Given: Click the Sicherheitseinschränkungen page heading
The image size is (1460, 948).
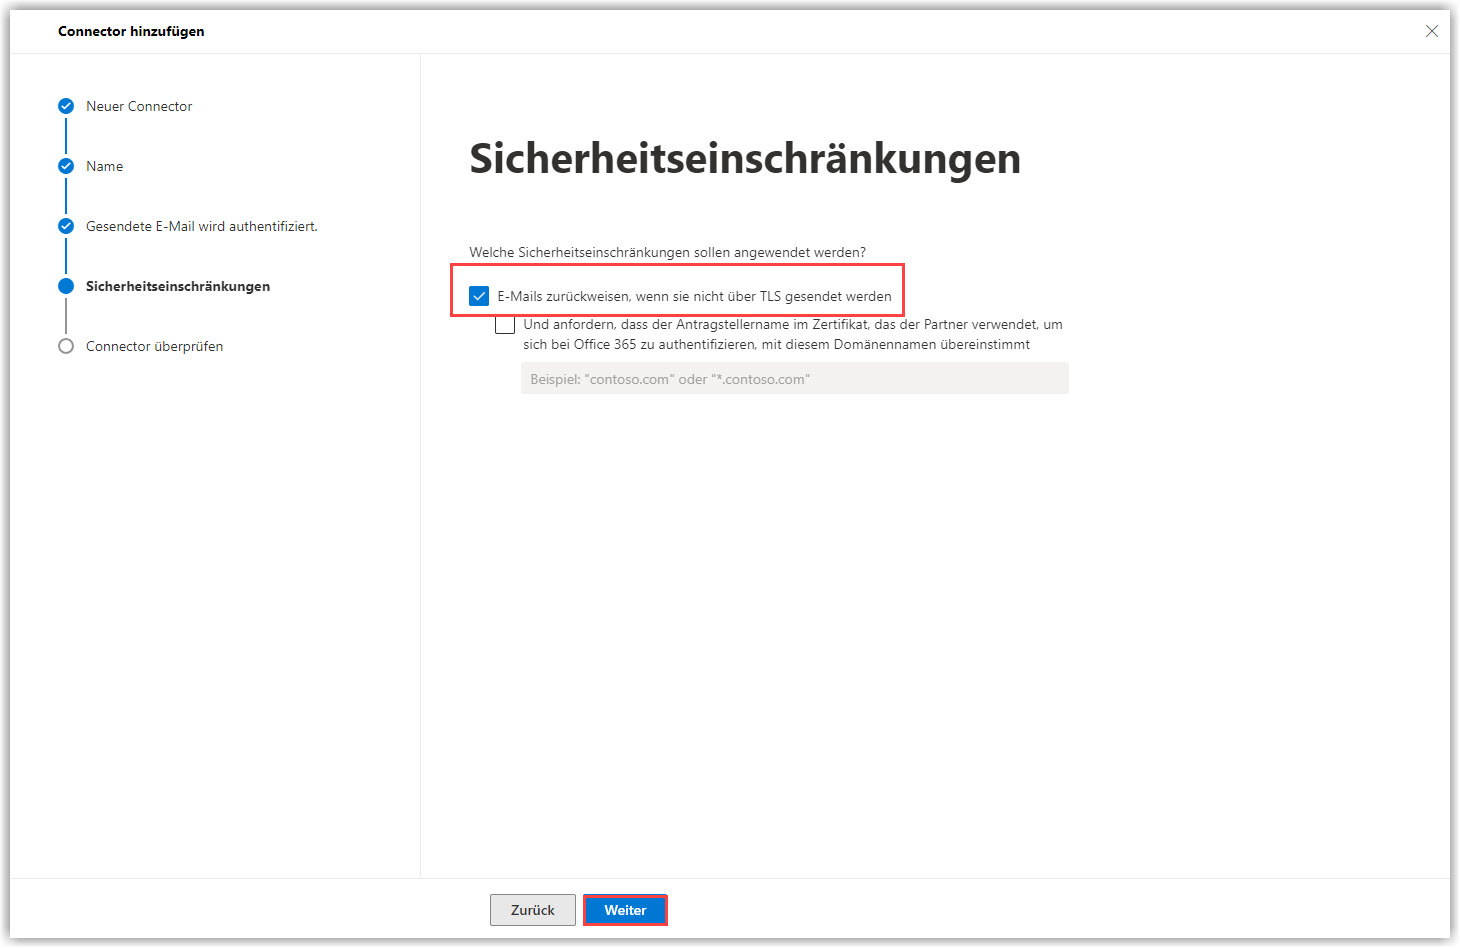Looking at the screenshot, I should [745, 158].
